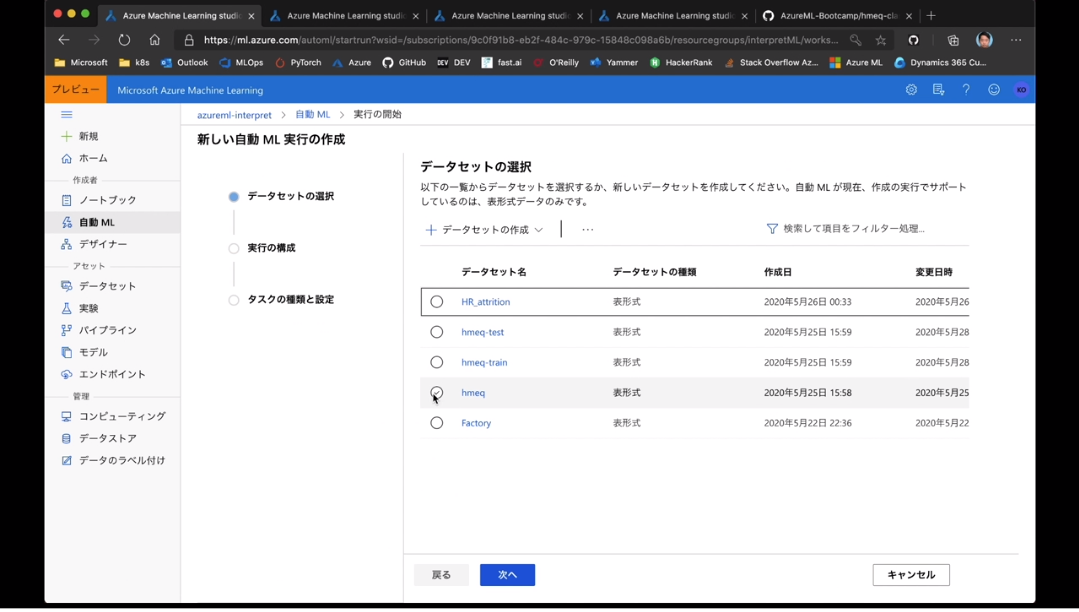Open パイプライン in the sidebar
Image resolution: width=1079 pixels, height=612 pixels.
point(99,330)
